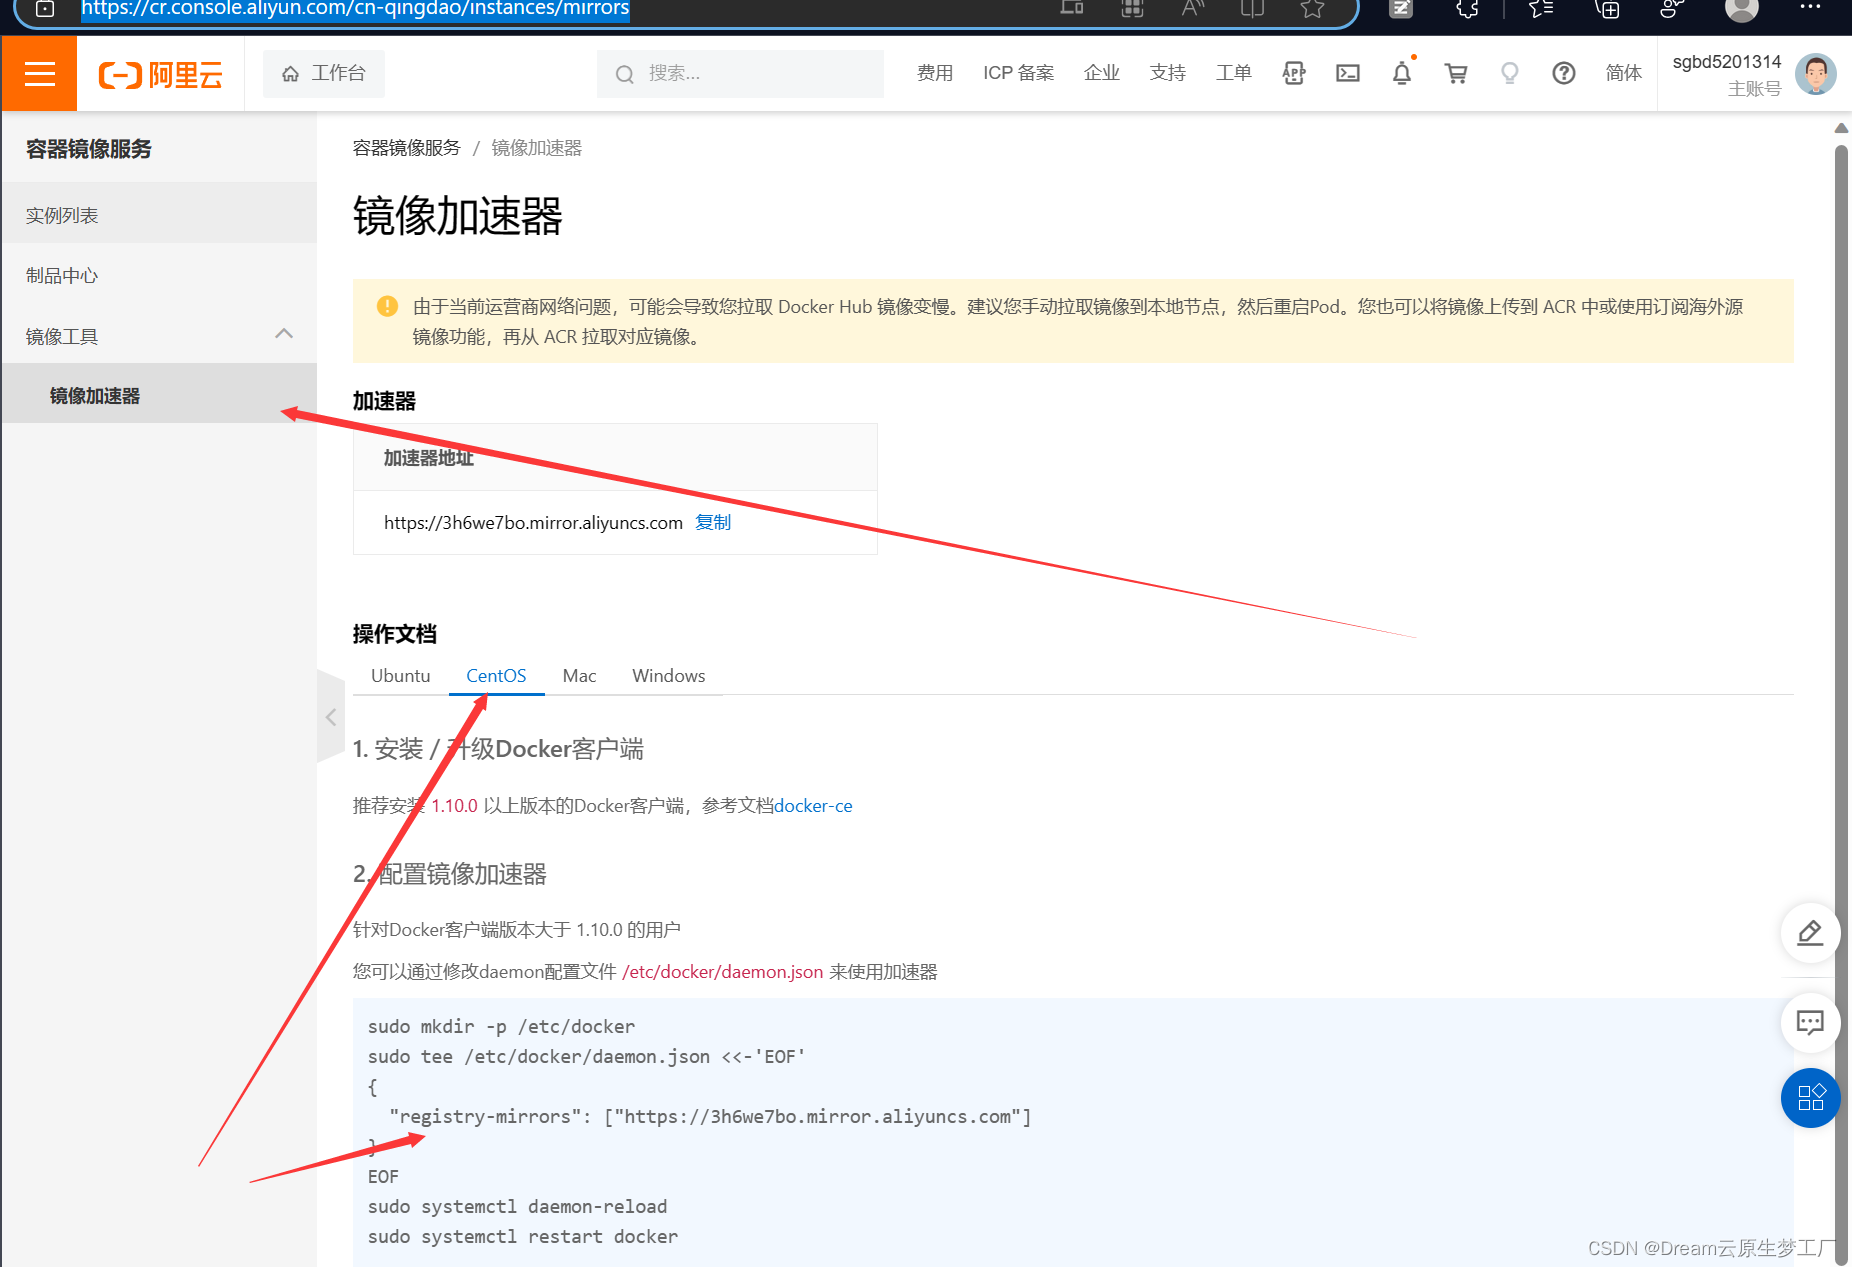The width and height of the screenshot is (1852, 1267).
Task: Open the 企业 menu
Action: [1102, 73]
